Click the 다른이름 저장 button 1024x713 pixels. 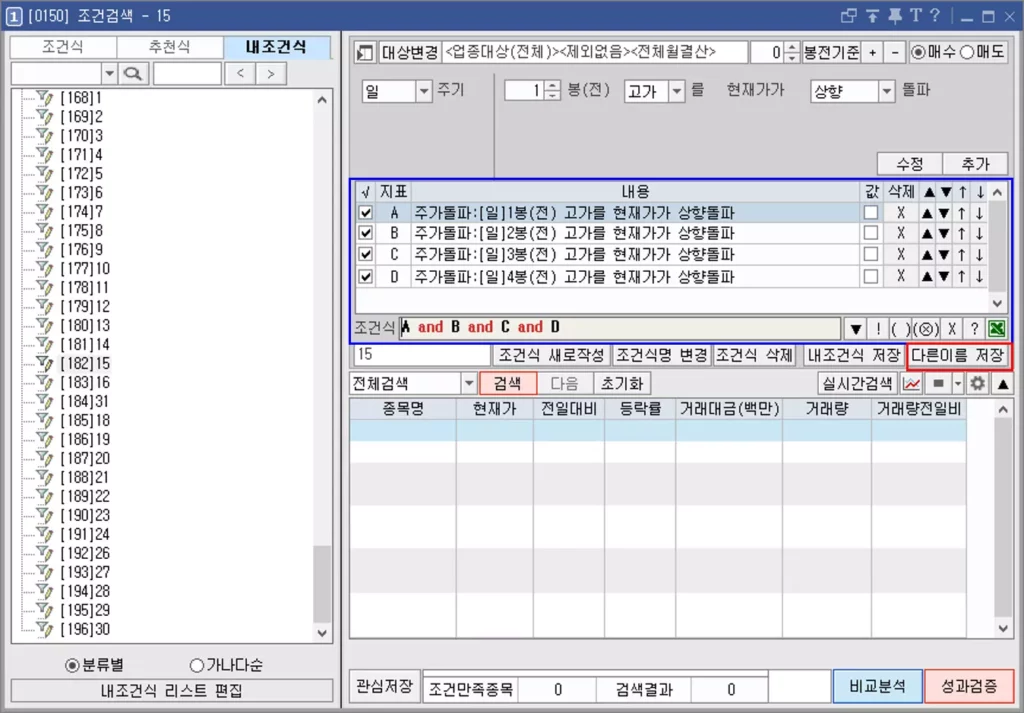click(957, 355)
